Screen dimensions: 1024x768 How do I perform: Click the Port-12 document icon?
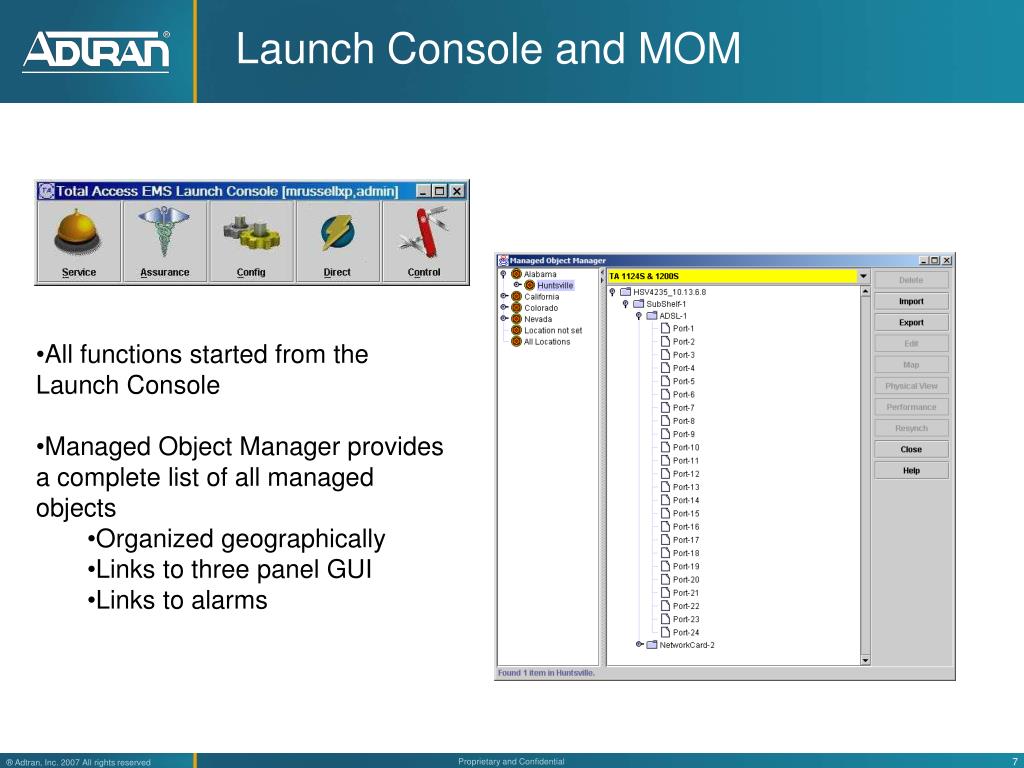tap(665, 473)
